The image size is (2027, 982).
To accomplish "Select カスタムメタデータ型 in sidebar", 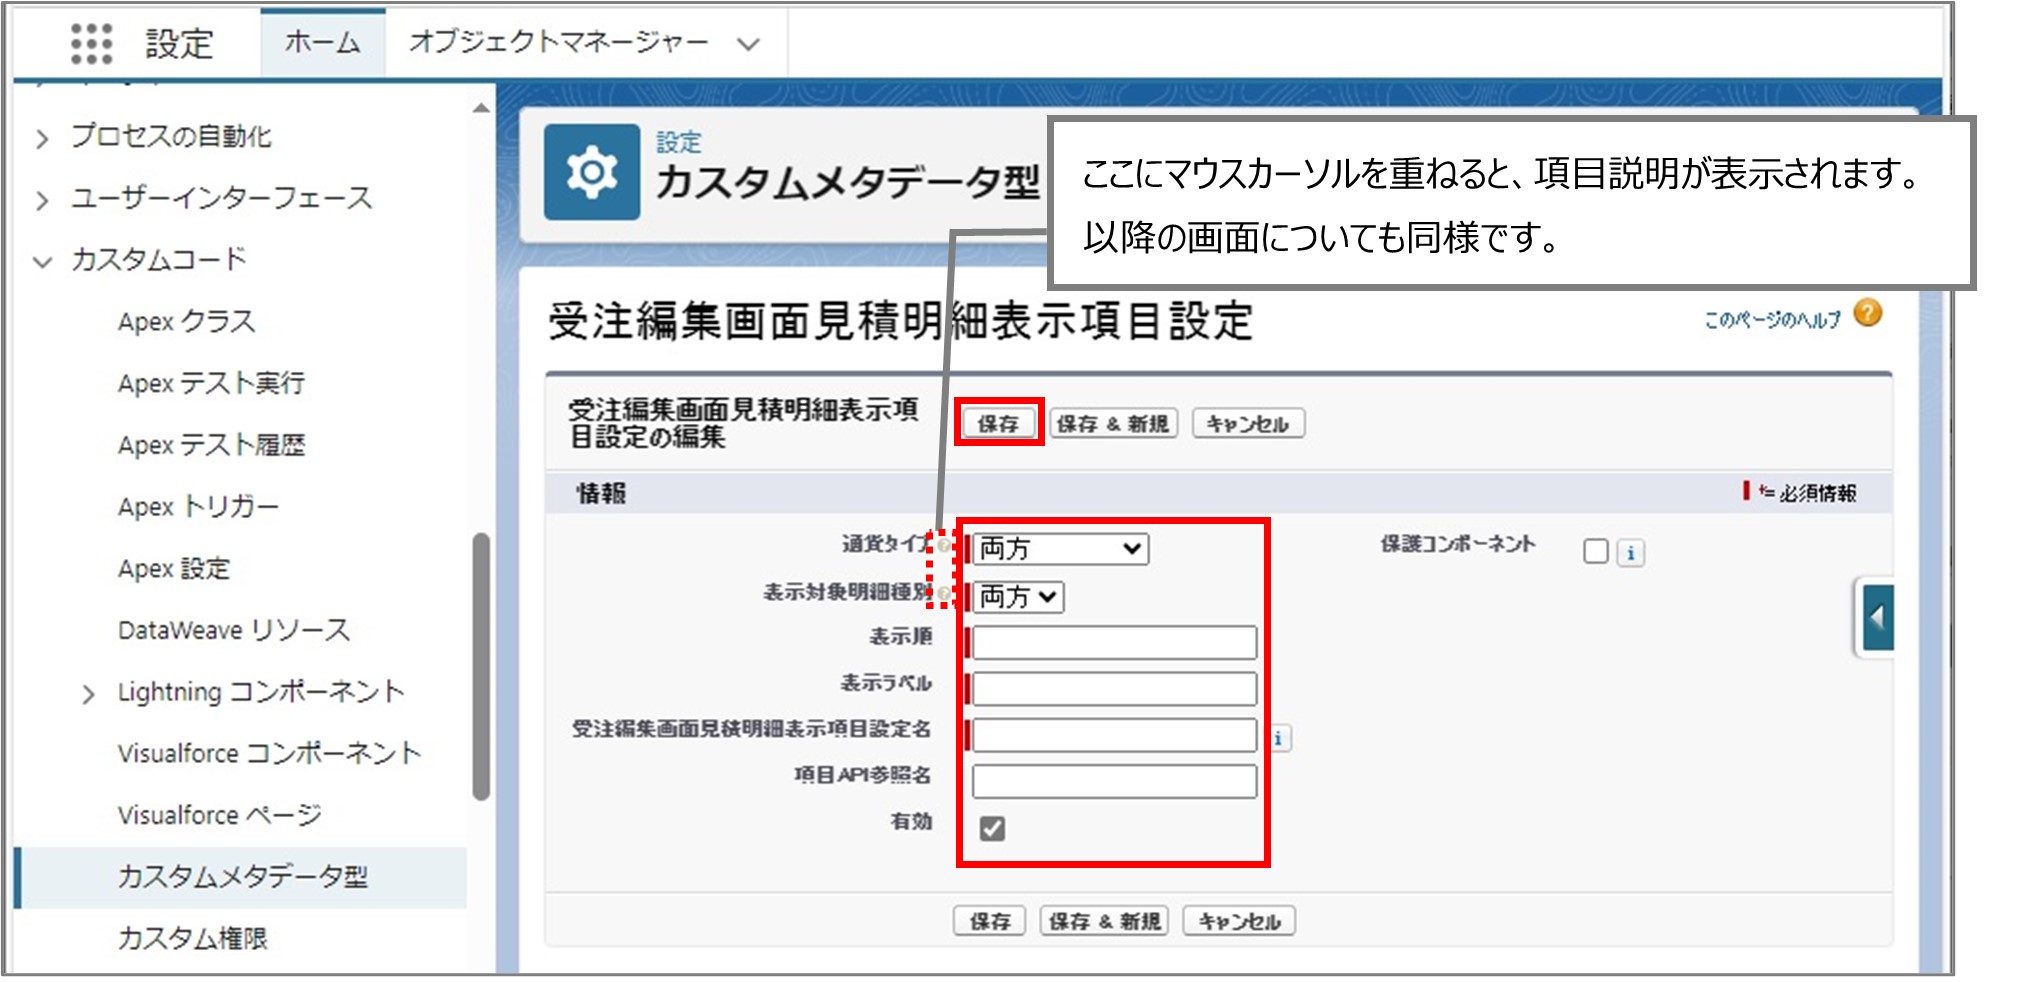I will 243,877.
